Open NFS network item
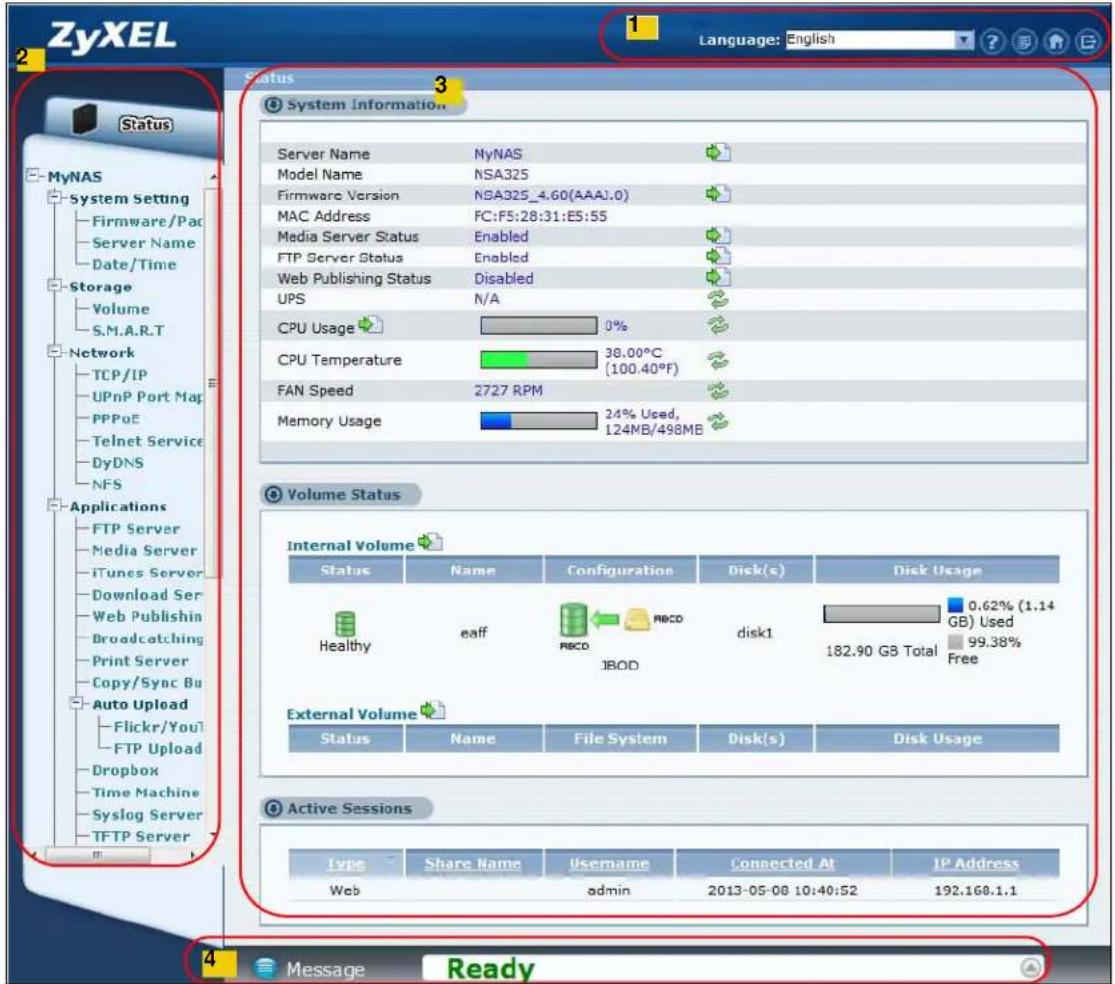This screenshot has height=984, width=1115. (107, 484)
